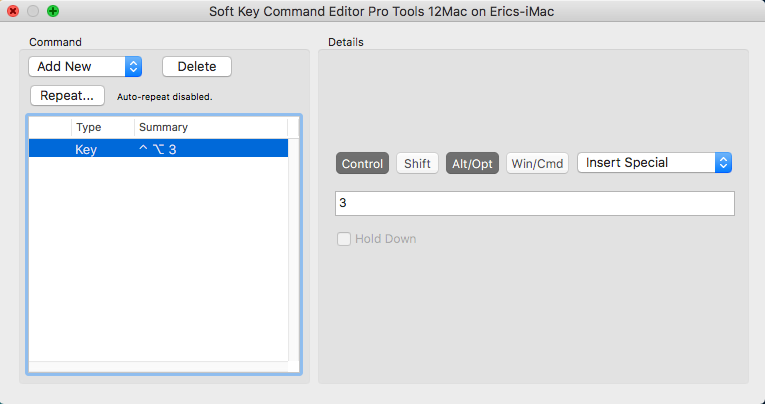The image size is (765, 404).
Task: Select the Key command row in list
Action: 158,149
